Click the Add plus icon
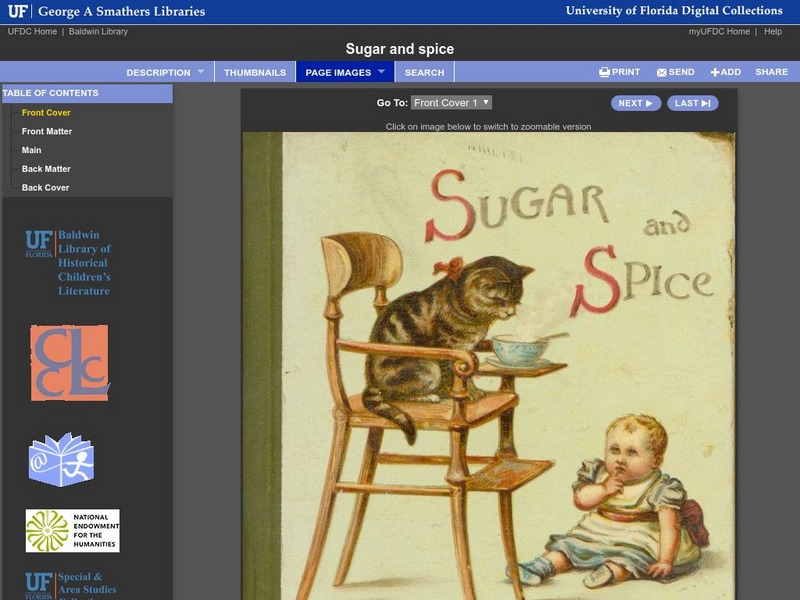 [x=715, y=72]
